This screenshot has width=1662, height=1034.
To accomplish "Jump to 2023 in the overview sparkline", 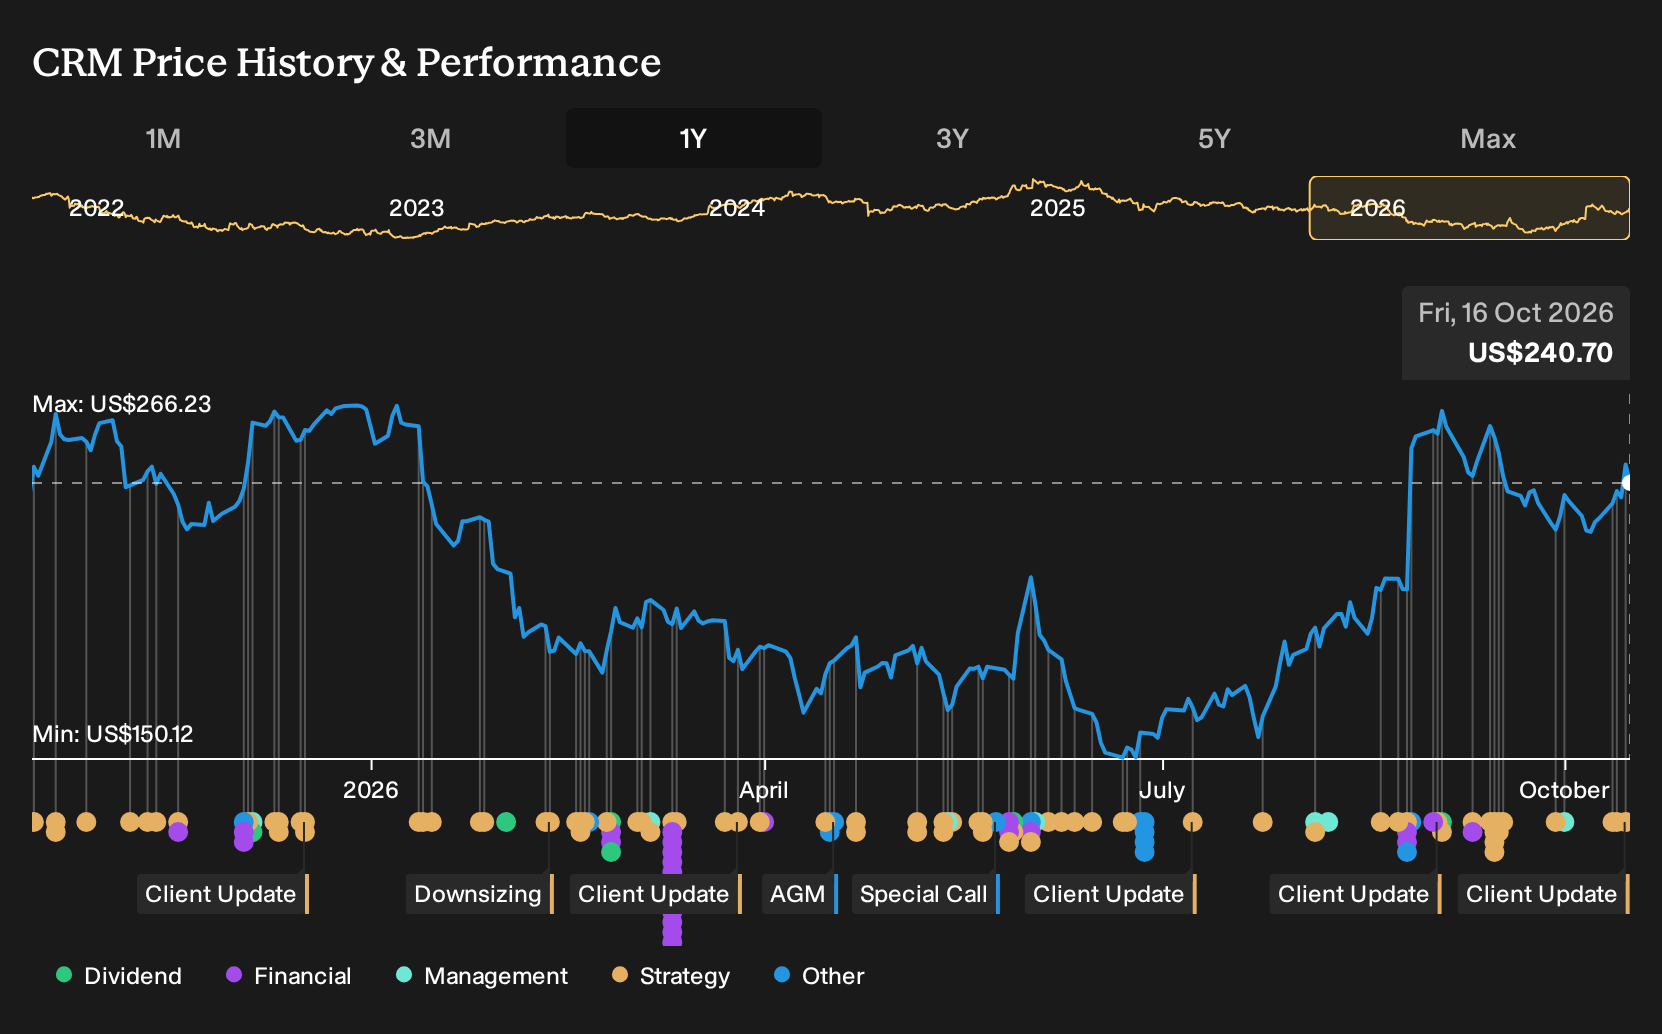I will coord(416,208).
